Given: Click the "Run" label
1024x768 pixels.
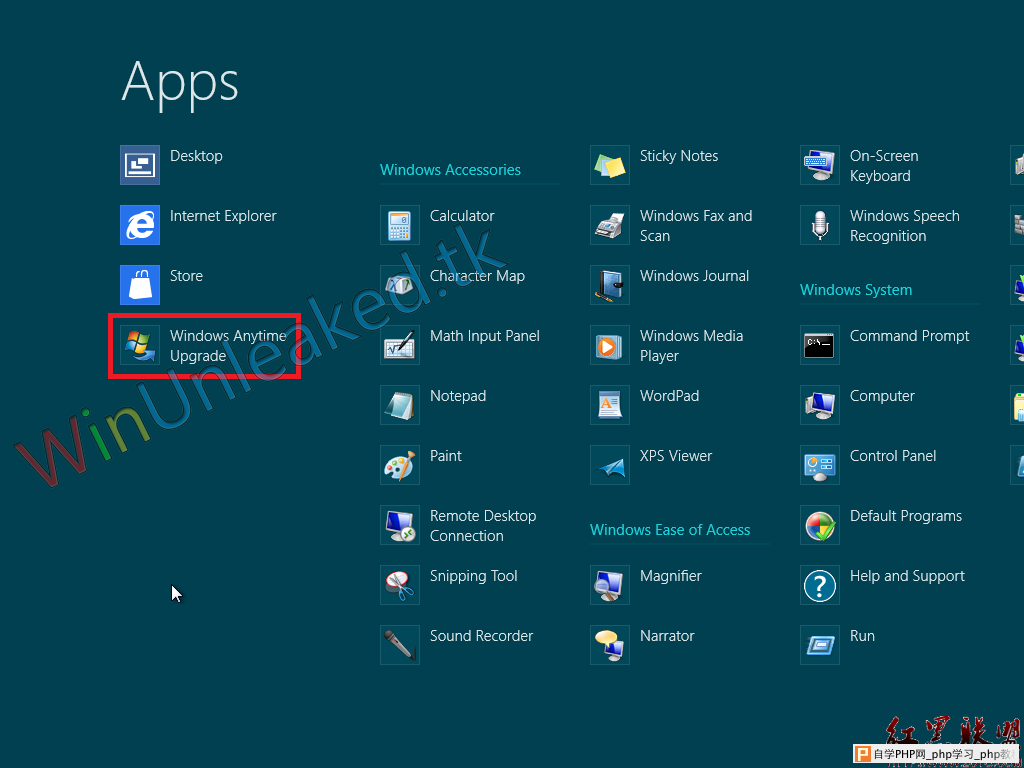Looking at the screenshot, I should 862,636.
